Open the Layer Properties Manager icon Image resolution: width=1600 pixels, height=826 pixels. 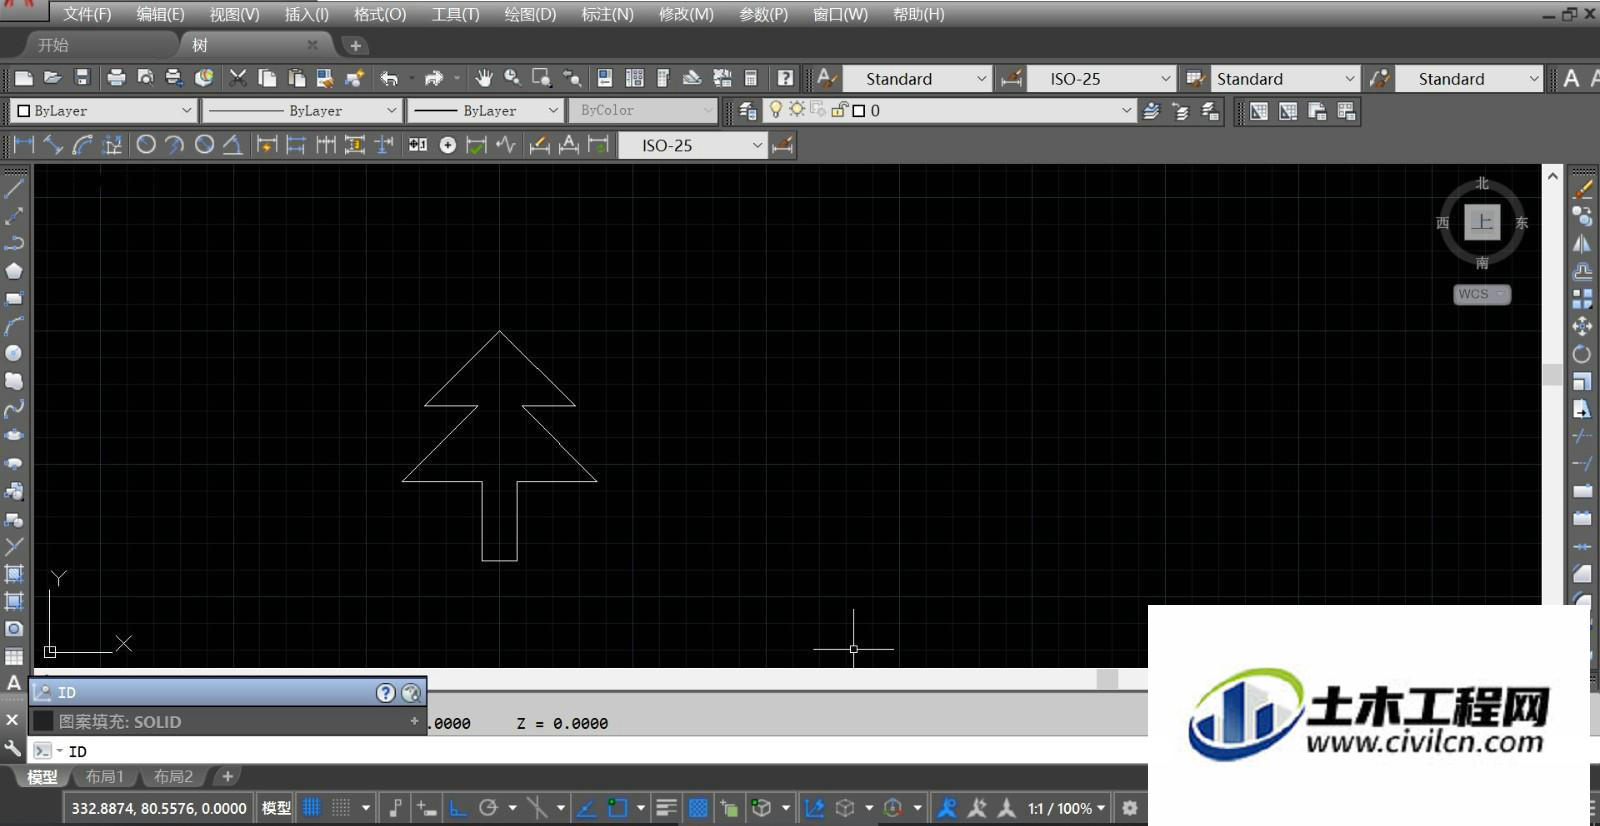click(747, 111)
